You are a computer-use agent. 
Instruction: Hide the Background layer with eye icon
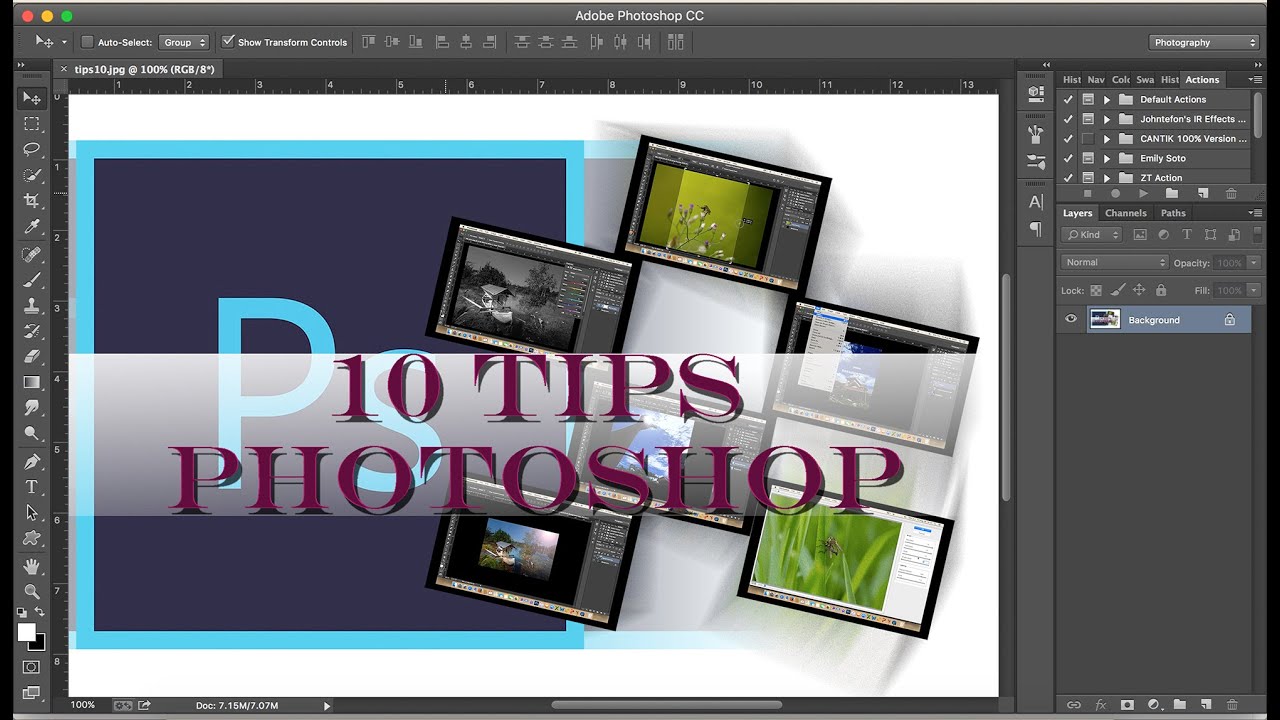[1071, 320]
